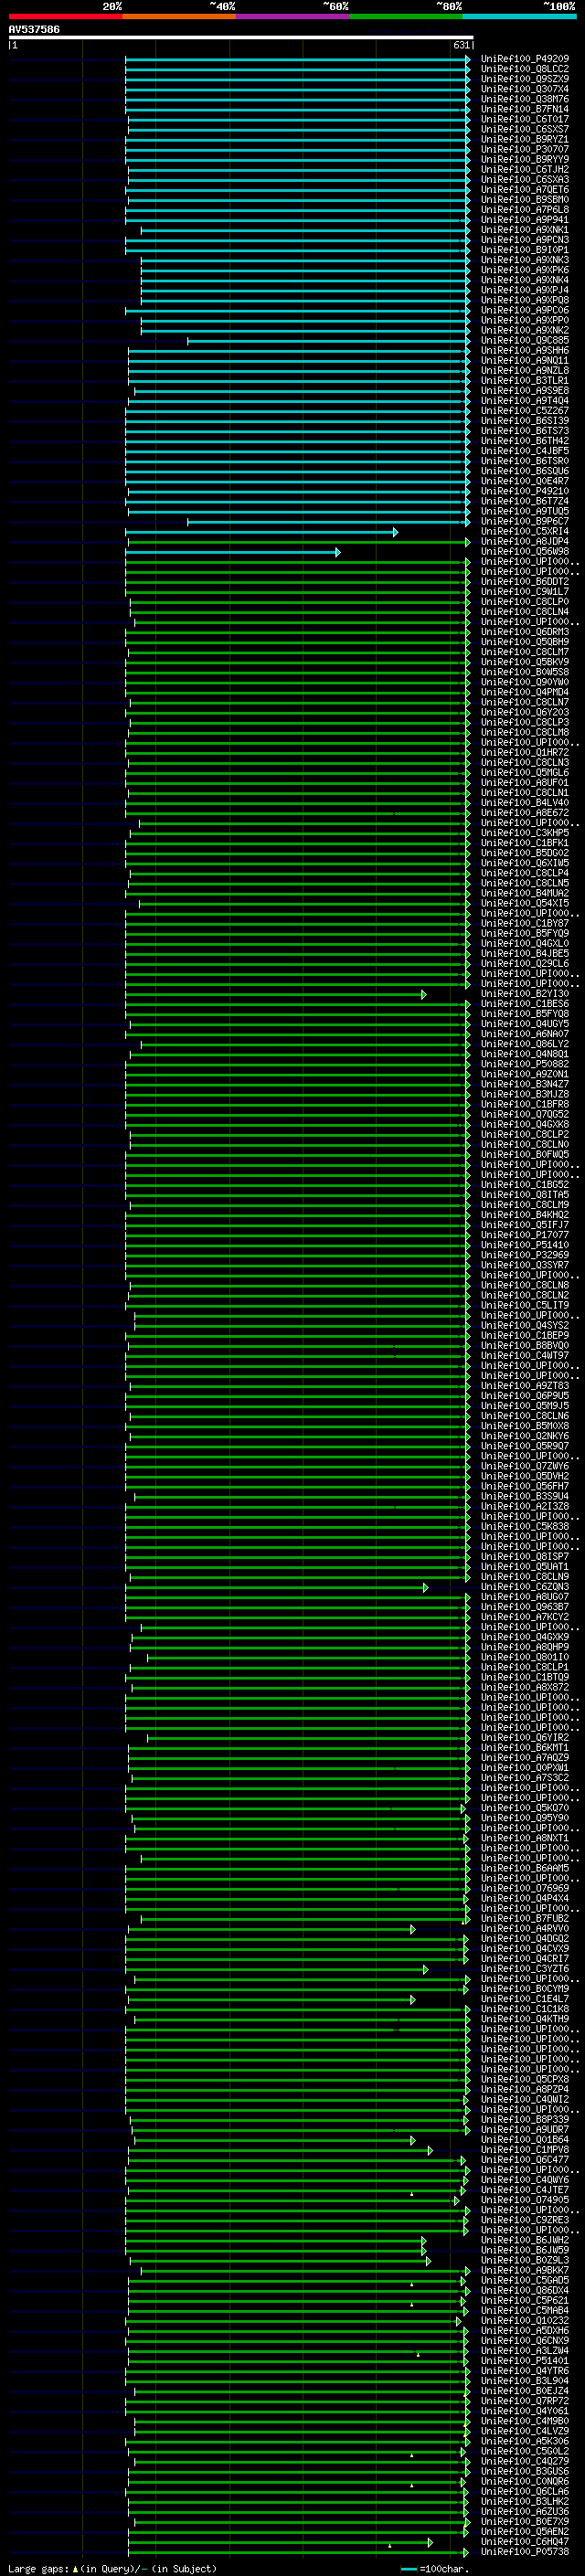Select hit UniRef100_A8JDP4
585x2576 pixels.
[525, 541]
